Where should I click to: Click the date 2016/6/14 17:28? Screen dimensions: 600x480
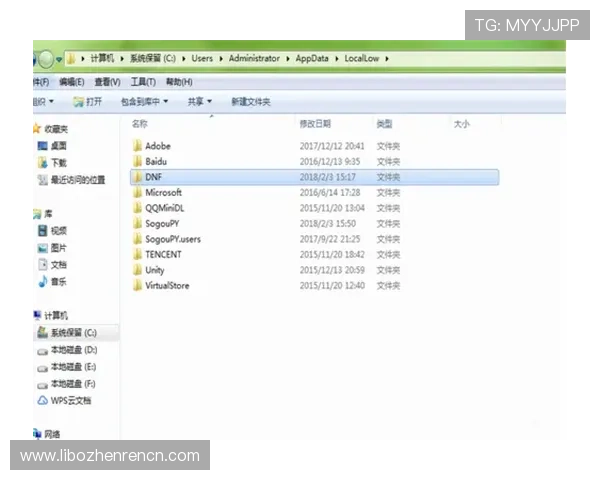329,192
